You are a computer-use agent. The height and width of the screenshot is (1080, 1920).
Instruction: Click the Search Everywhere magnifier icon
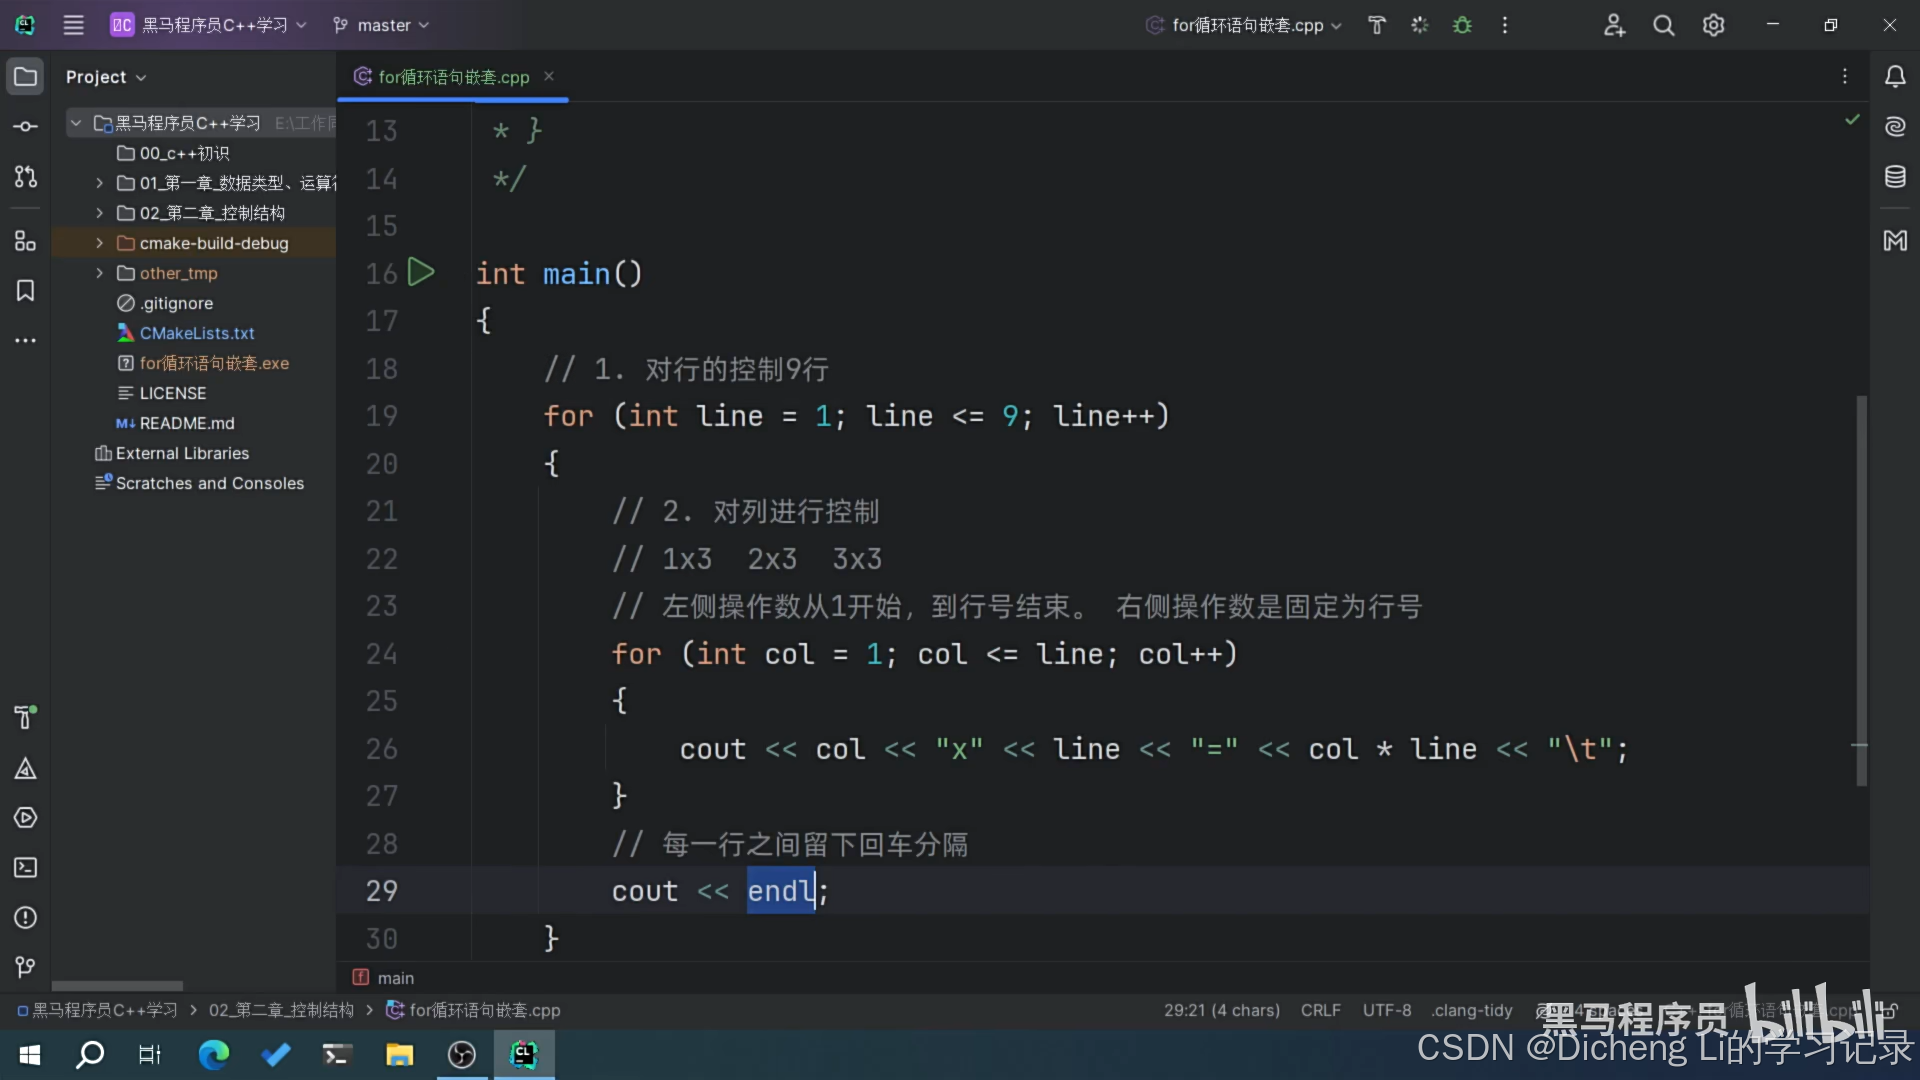(1663, 25)
